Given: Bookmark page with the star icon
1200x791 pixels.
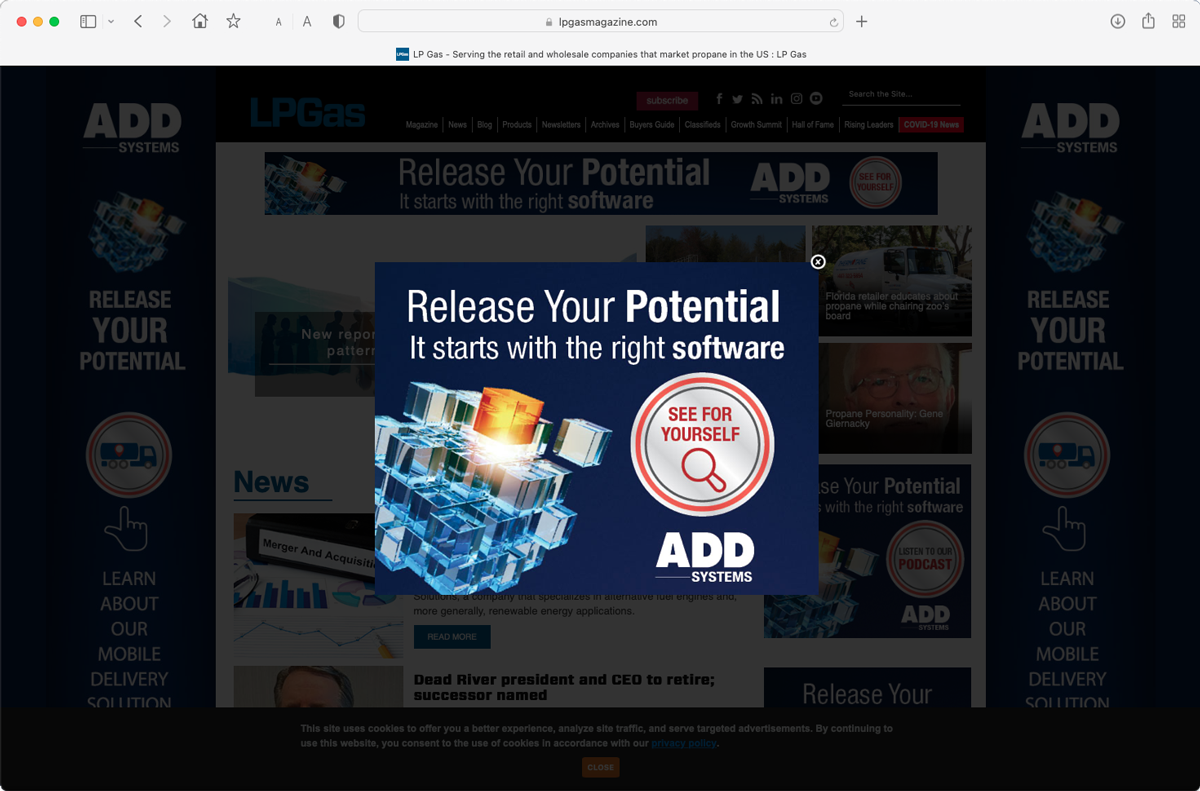Looking at the screenshot, I should [233, 22].
